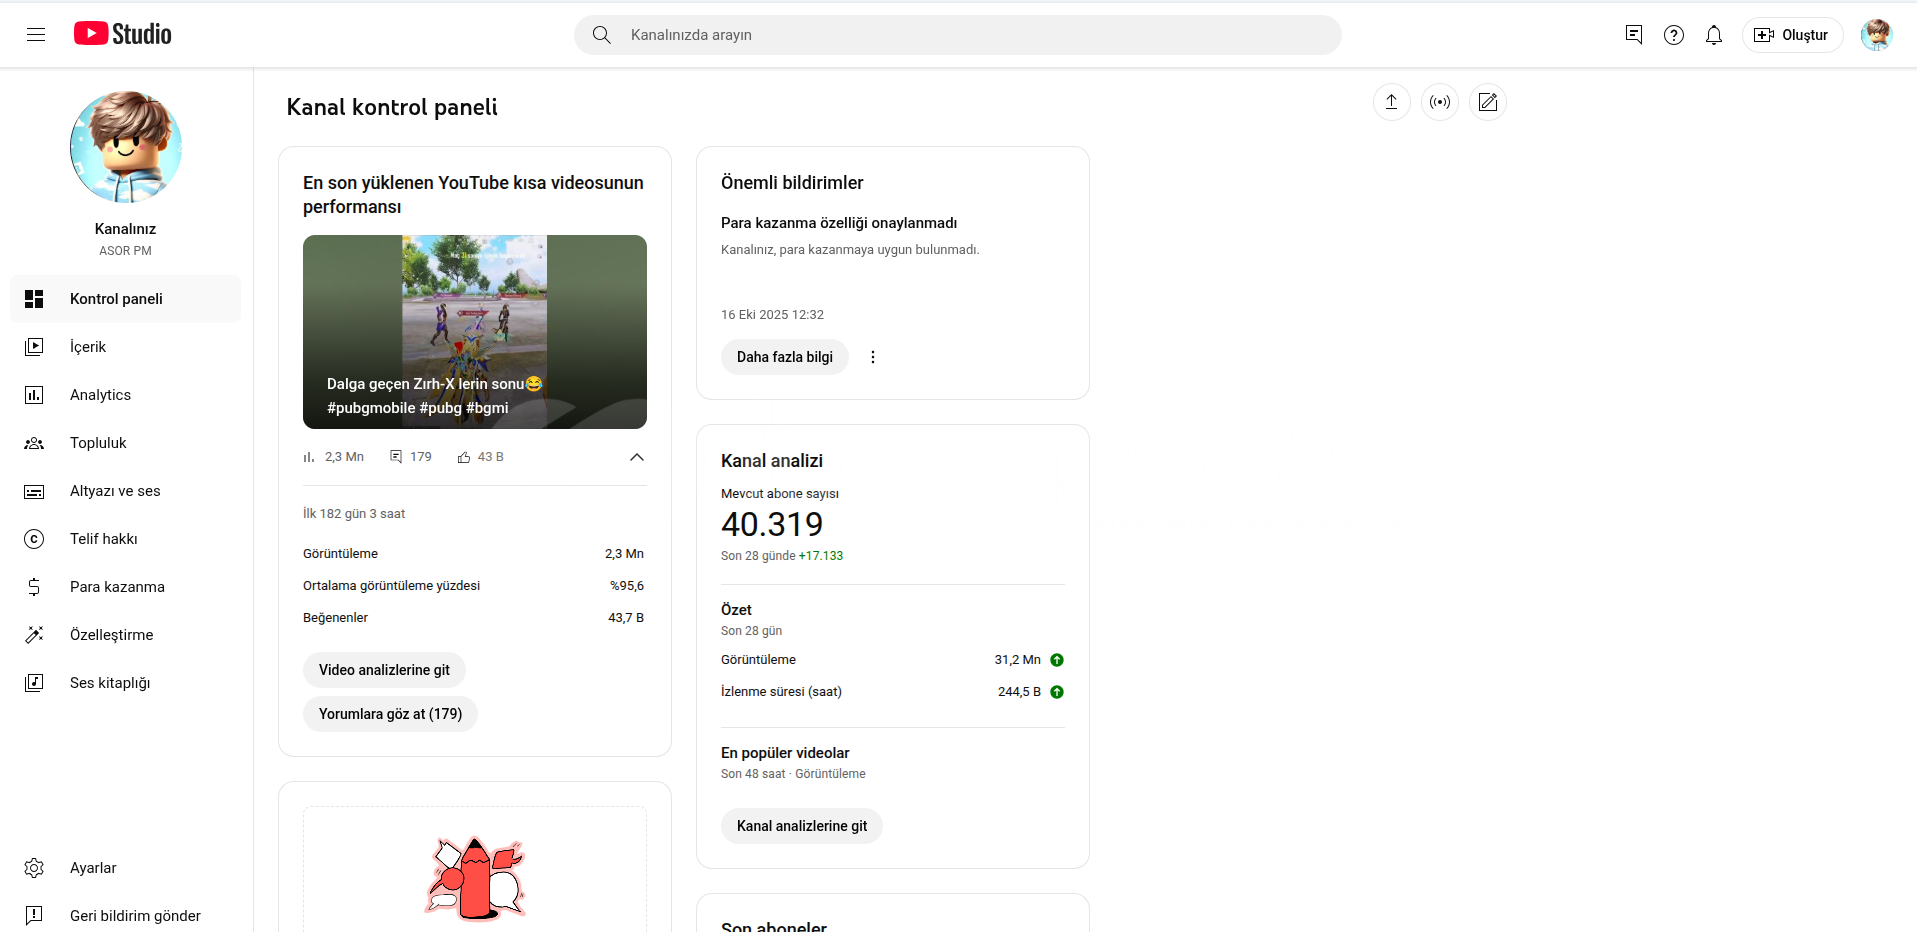The image size is (1917, 932).
Task: Open Analytics from the sidebar
Action: pos(100,395)
